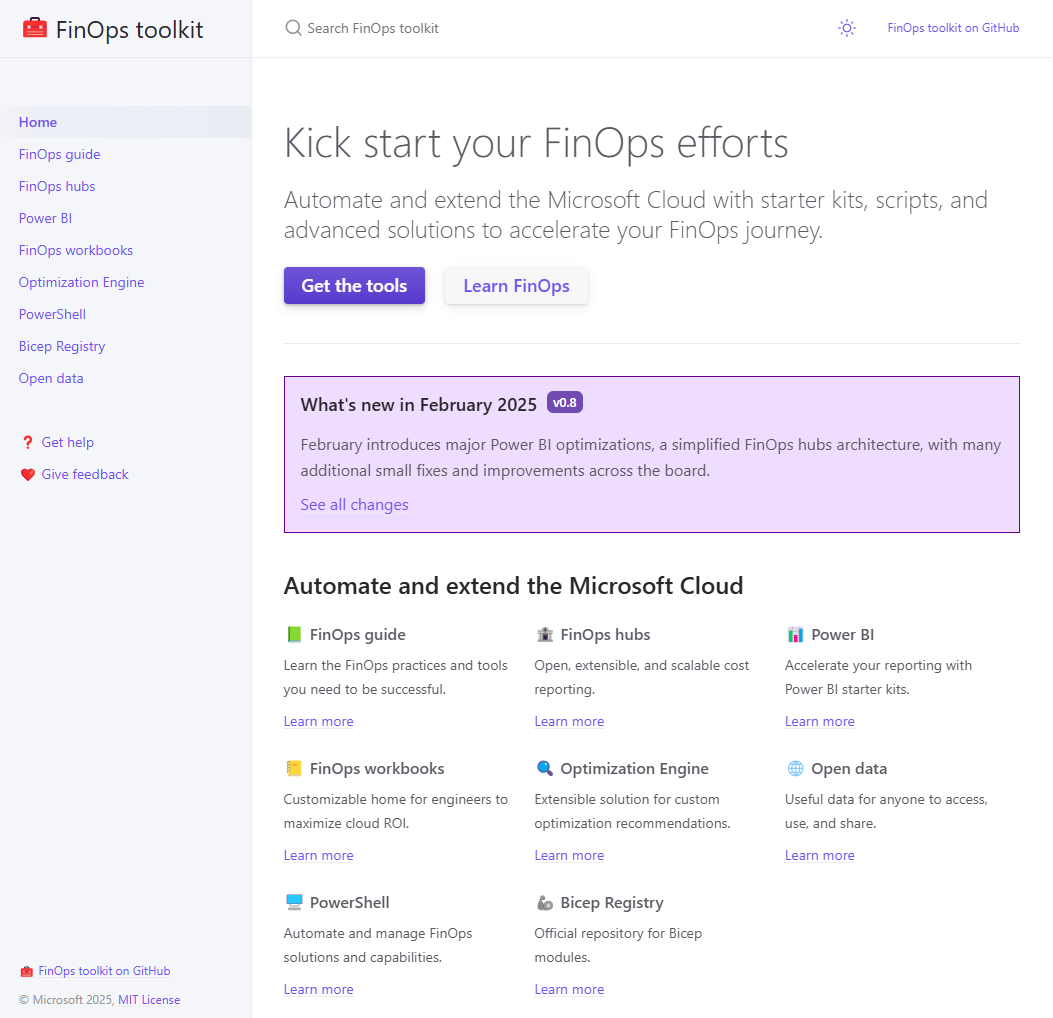Screen dimensions: 1053x1018
Task: Open FinOps hubs in the sidebar
Action: coord(57,187)
